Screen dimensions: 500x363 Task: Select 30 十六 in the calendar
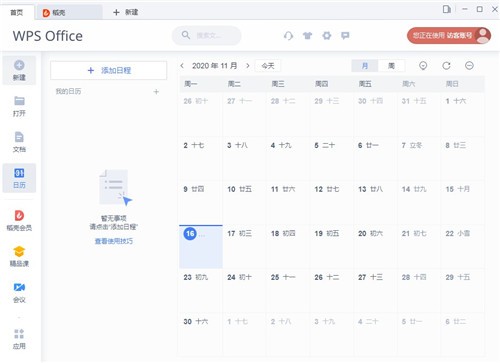coord(201,334)
